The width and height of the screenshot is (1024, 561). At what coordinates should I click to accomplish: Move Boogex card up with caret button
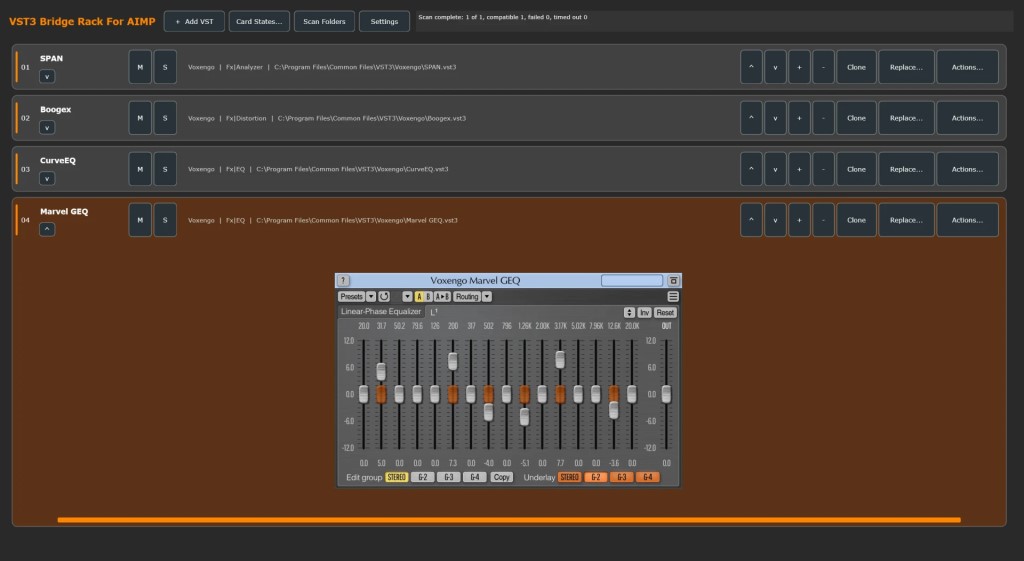[x=751, y=118]
